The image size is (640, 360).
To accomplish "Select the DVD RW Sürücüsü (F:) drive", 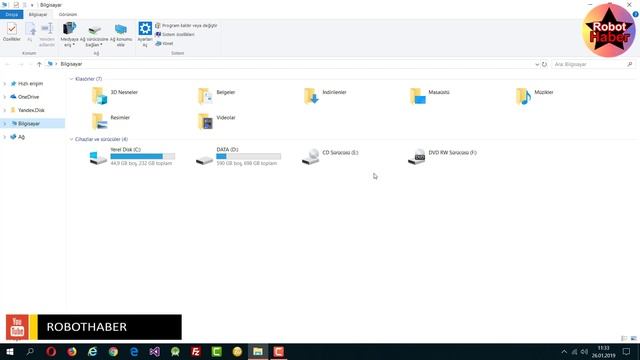I will (442, 156).
